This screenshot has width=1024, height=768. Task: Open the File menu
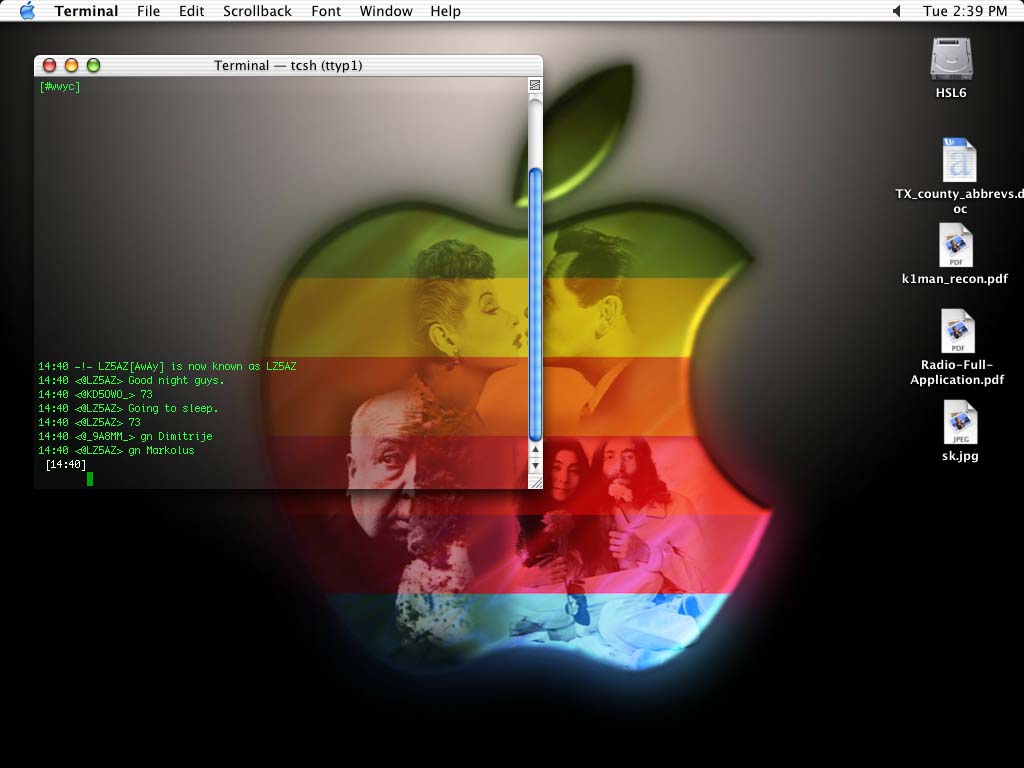148,11
